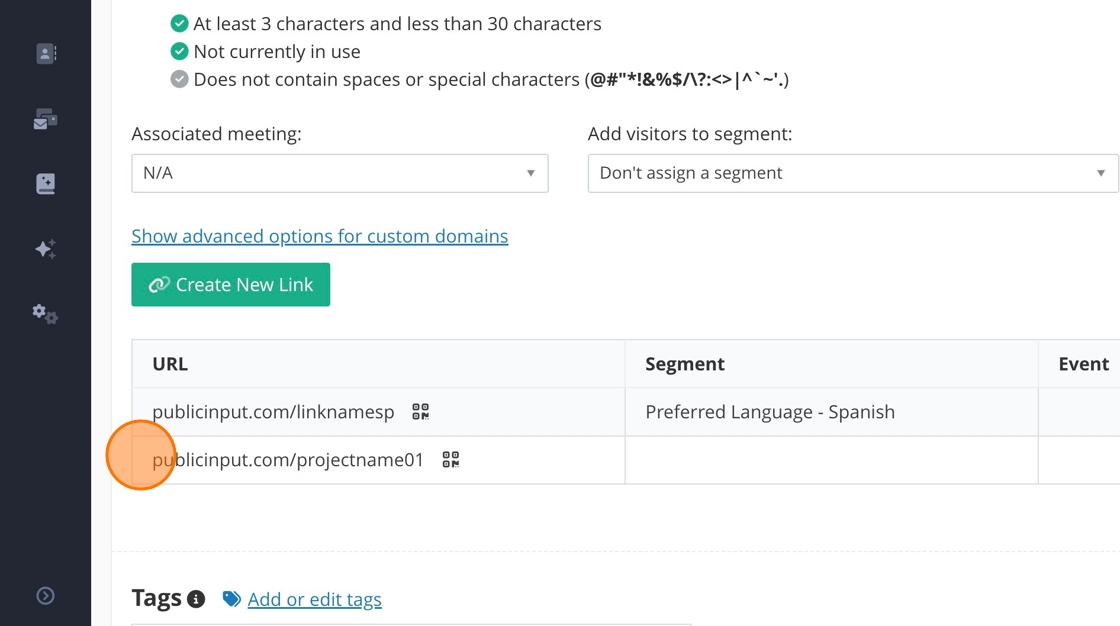1120x626 pixels.
Task: Click the Create New Link button
Action: coord(231,285)
